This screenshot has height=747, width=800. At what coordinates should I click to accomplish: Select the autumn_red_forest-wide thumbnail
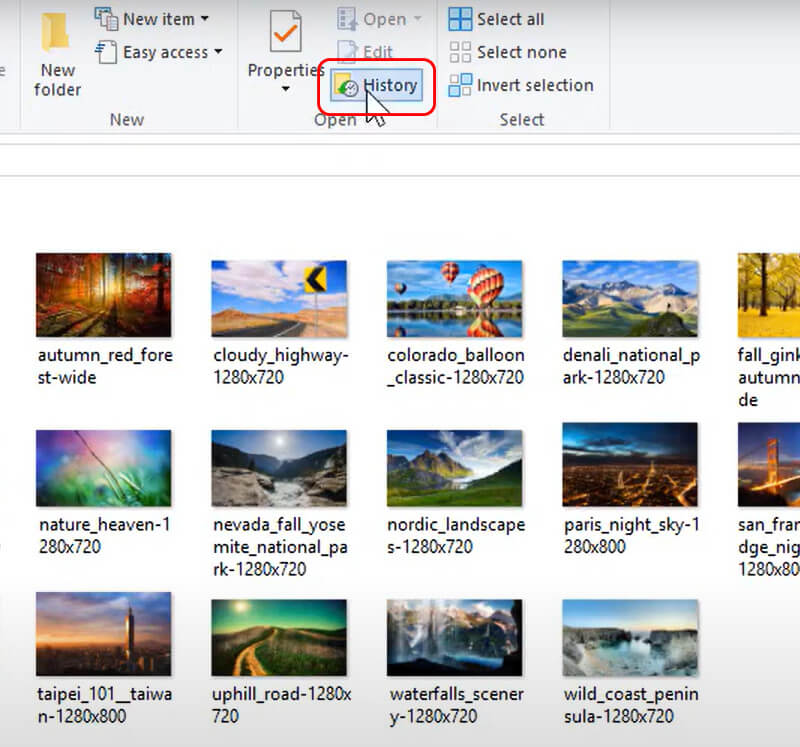103,295
